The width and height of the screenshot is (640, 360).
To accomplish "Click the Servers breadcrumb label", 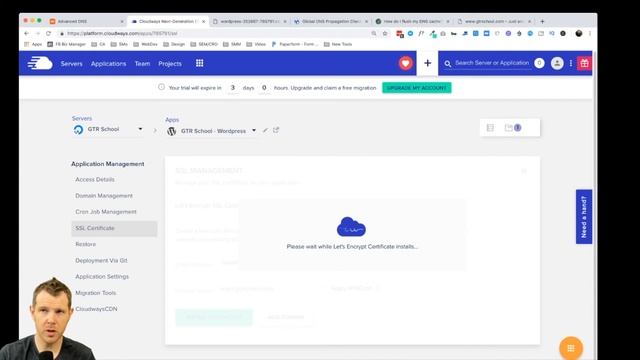I will pyautogui.click(x=82, y=118).
